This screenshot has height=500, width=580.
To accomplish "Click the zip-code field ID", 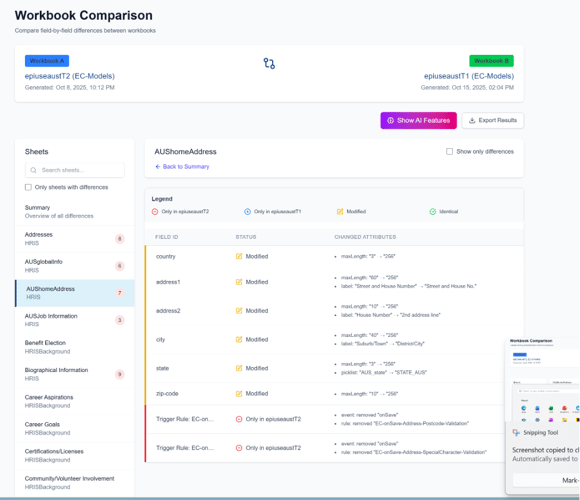I will pyautogui.click(x=167, y=393).
